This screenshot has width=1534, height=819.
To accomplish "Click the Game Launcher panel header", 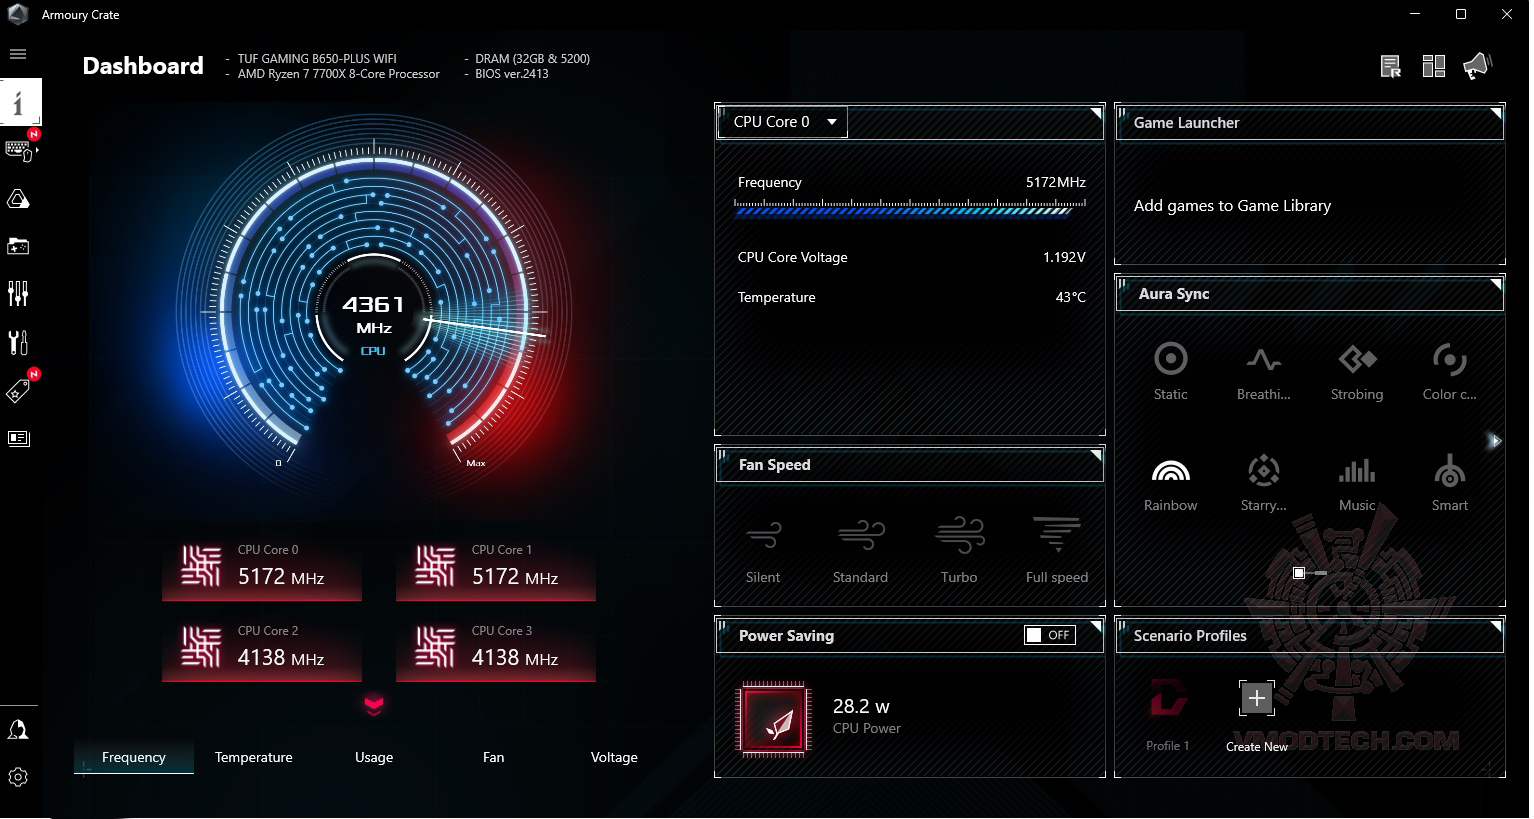I will (x=1310, y=122).
